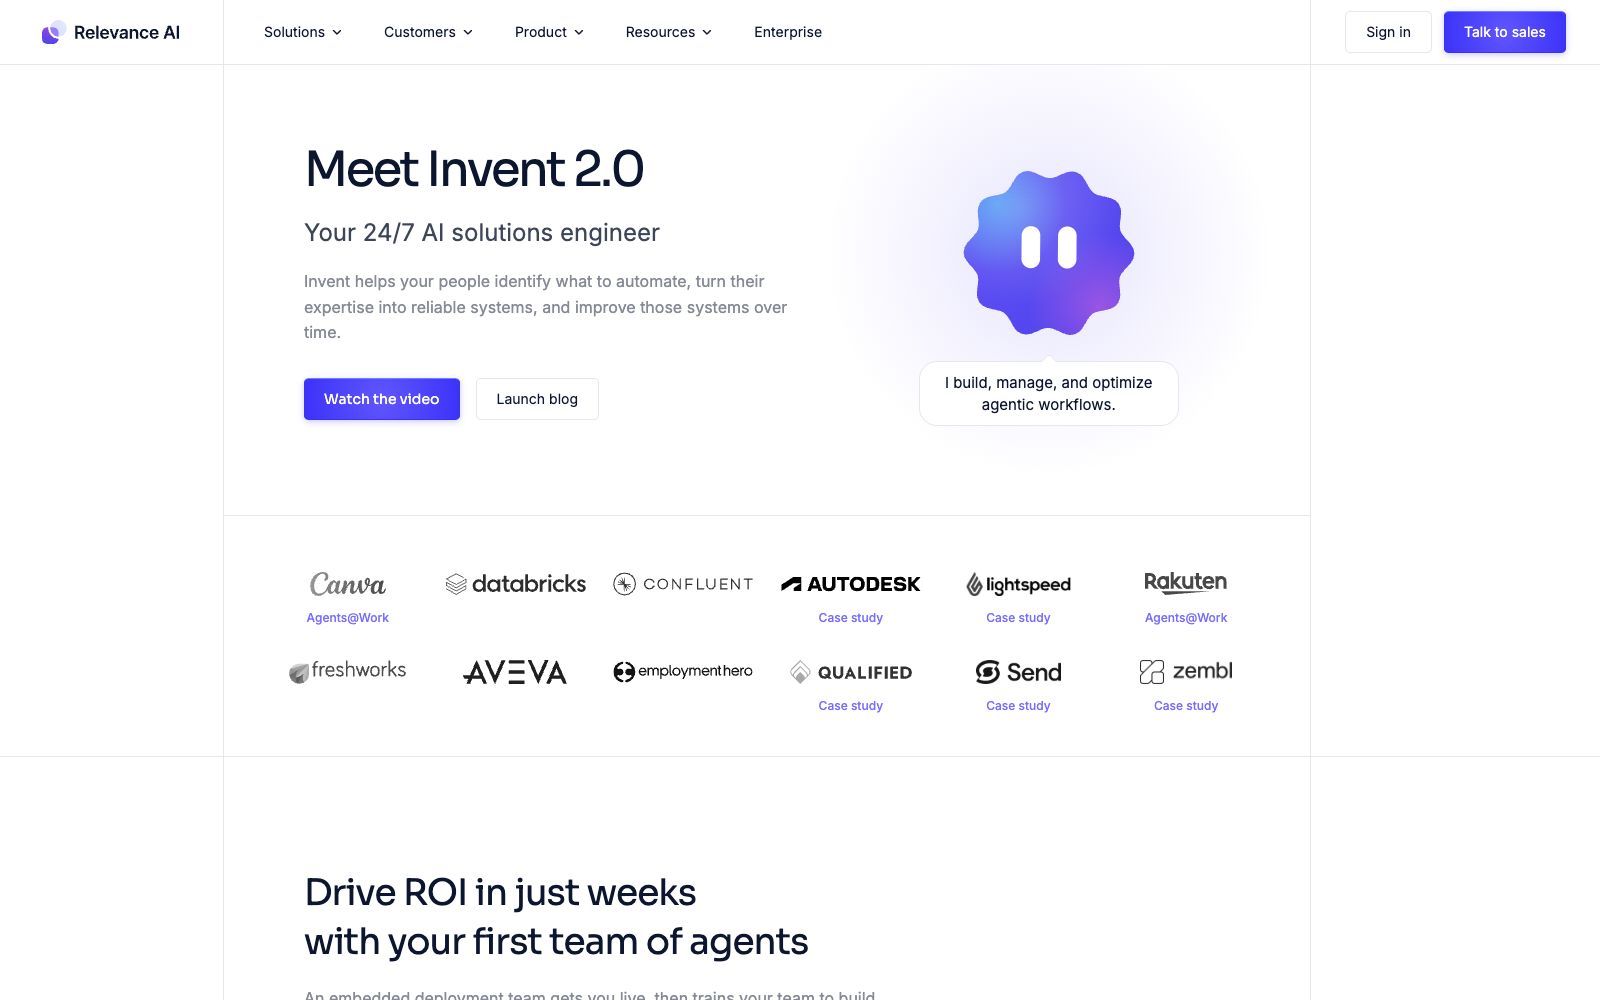The image size is (1600, 1000).
Task: Open the Product dropdown menu
Action: pos(549,32)
